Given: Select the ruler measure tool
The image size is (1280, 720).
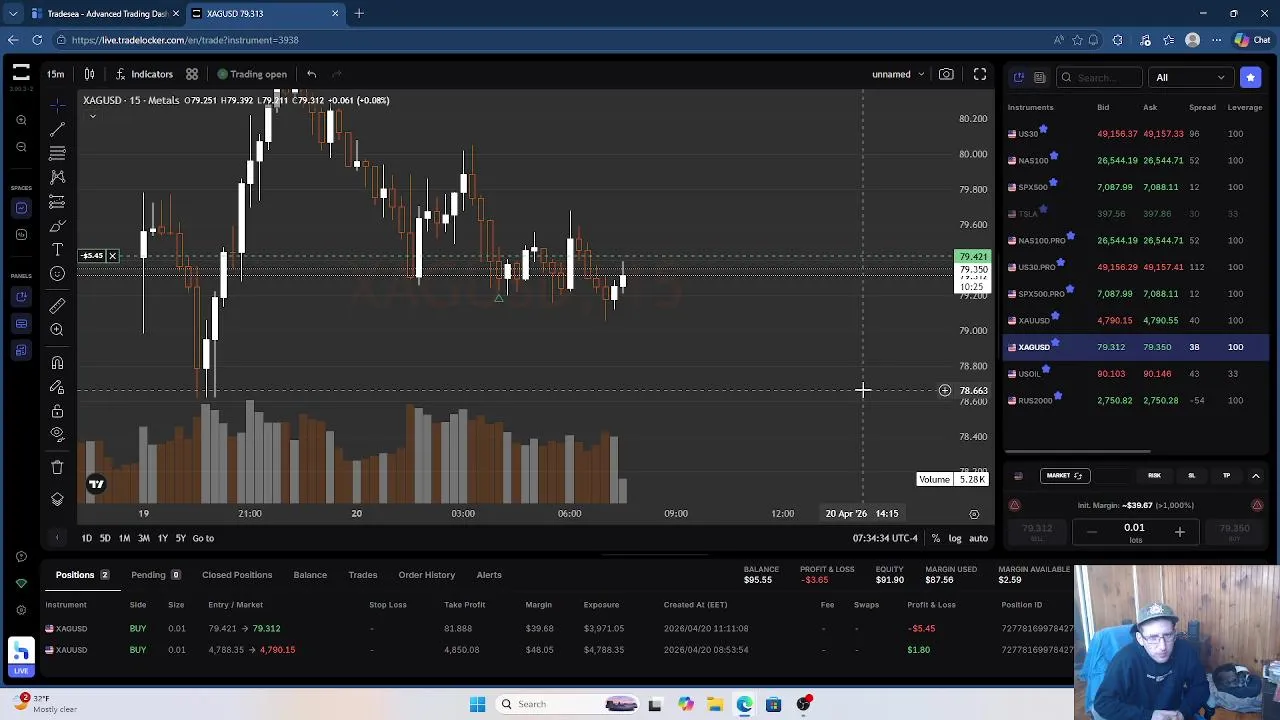Looking at the screenshot, I should tap(57, 306).
